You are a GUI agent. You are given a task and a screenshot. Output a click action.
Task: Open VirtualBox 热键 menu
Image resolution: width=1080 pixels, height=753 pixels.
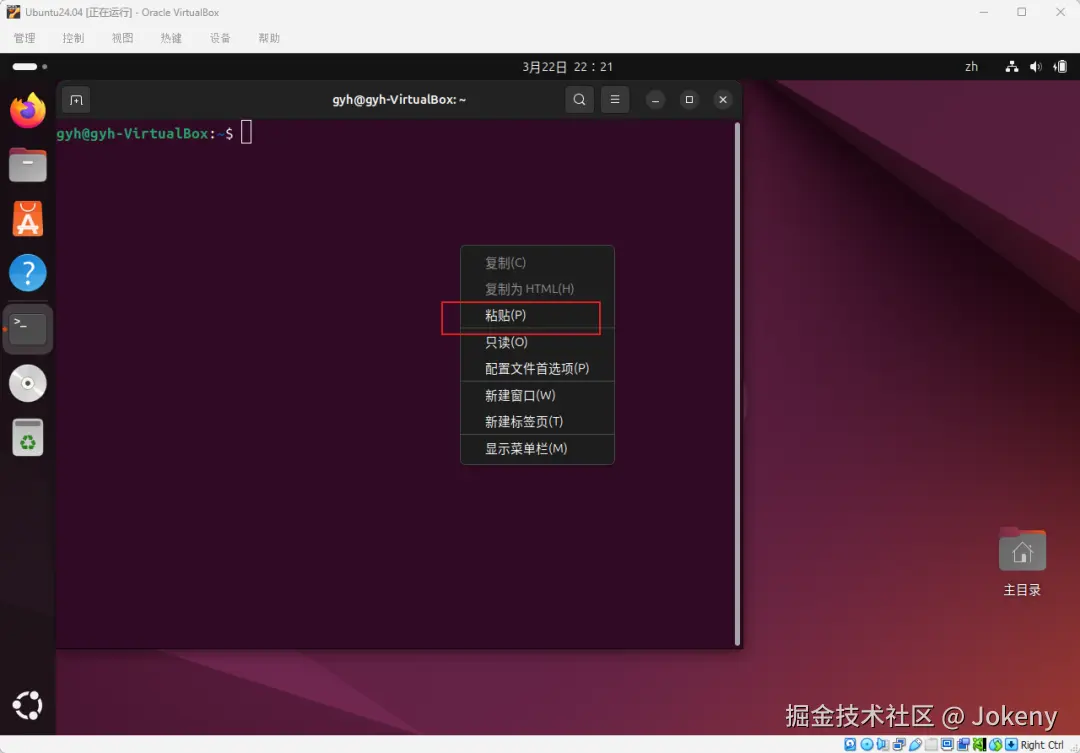click(171, 38)
